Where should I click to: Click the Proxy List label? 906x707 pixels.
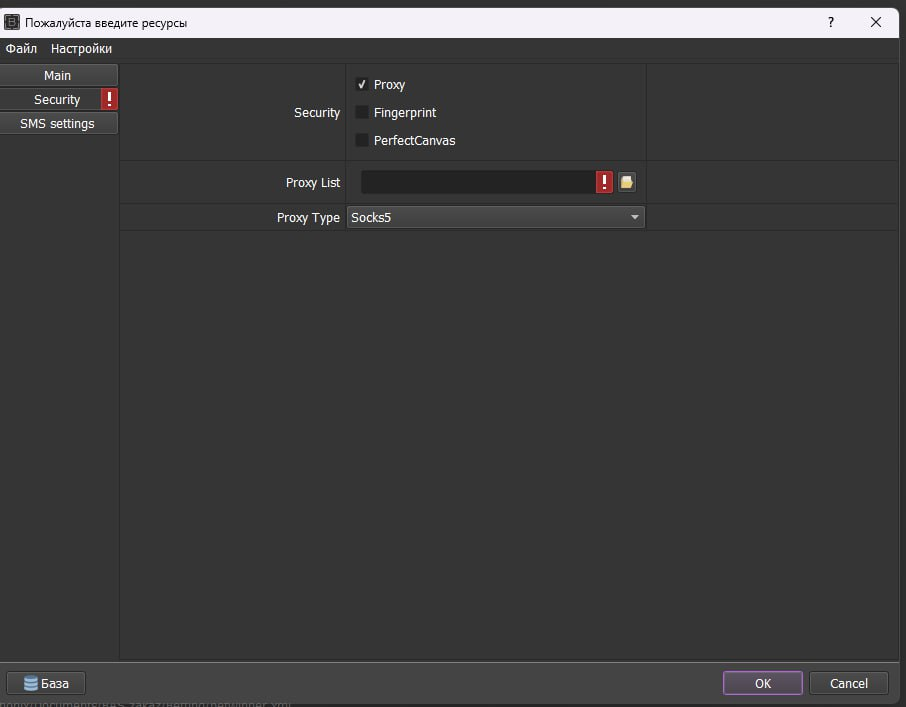[313, 183]
